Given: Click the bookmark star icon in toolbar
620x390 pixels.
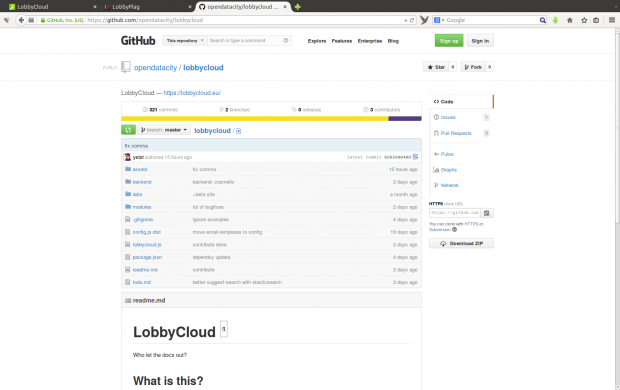Looking at the screenshot, I should tap(584, 20).
